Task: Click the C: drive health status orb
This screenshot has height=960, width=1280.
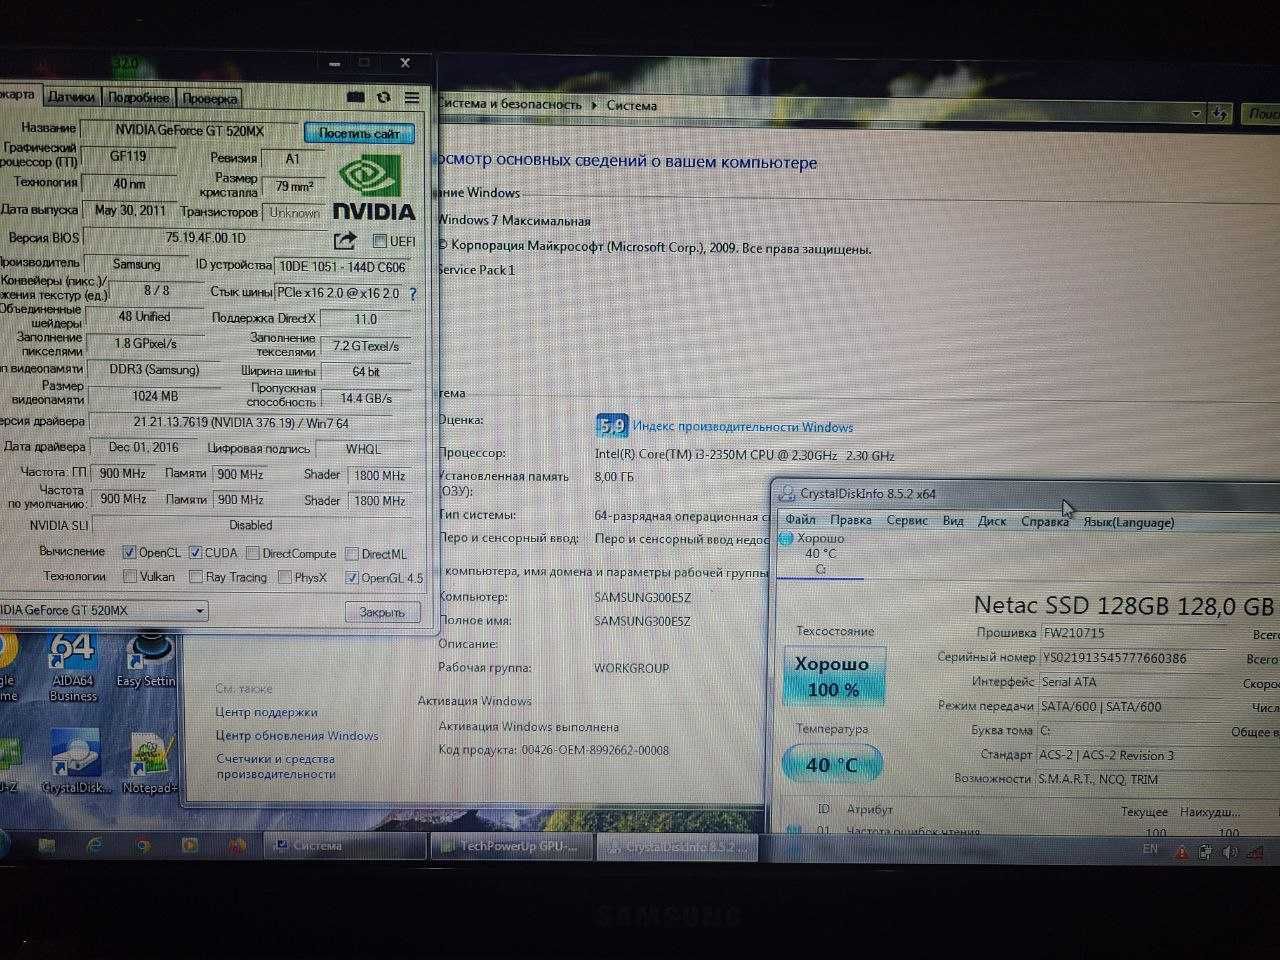Action: point(786,539)
